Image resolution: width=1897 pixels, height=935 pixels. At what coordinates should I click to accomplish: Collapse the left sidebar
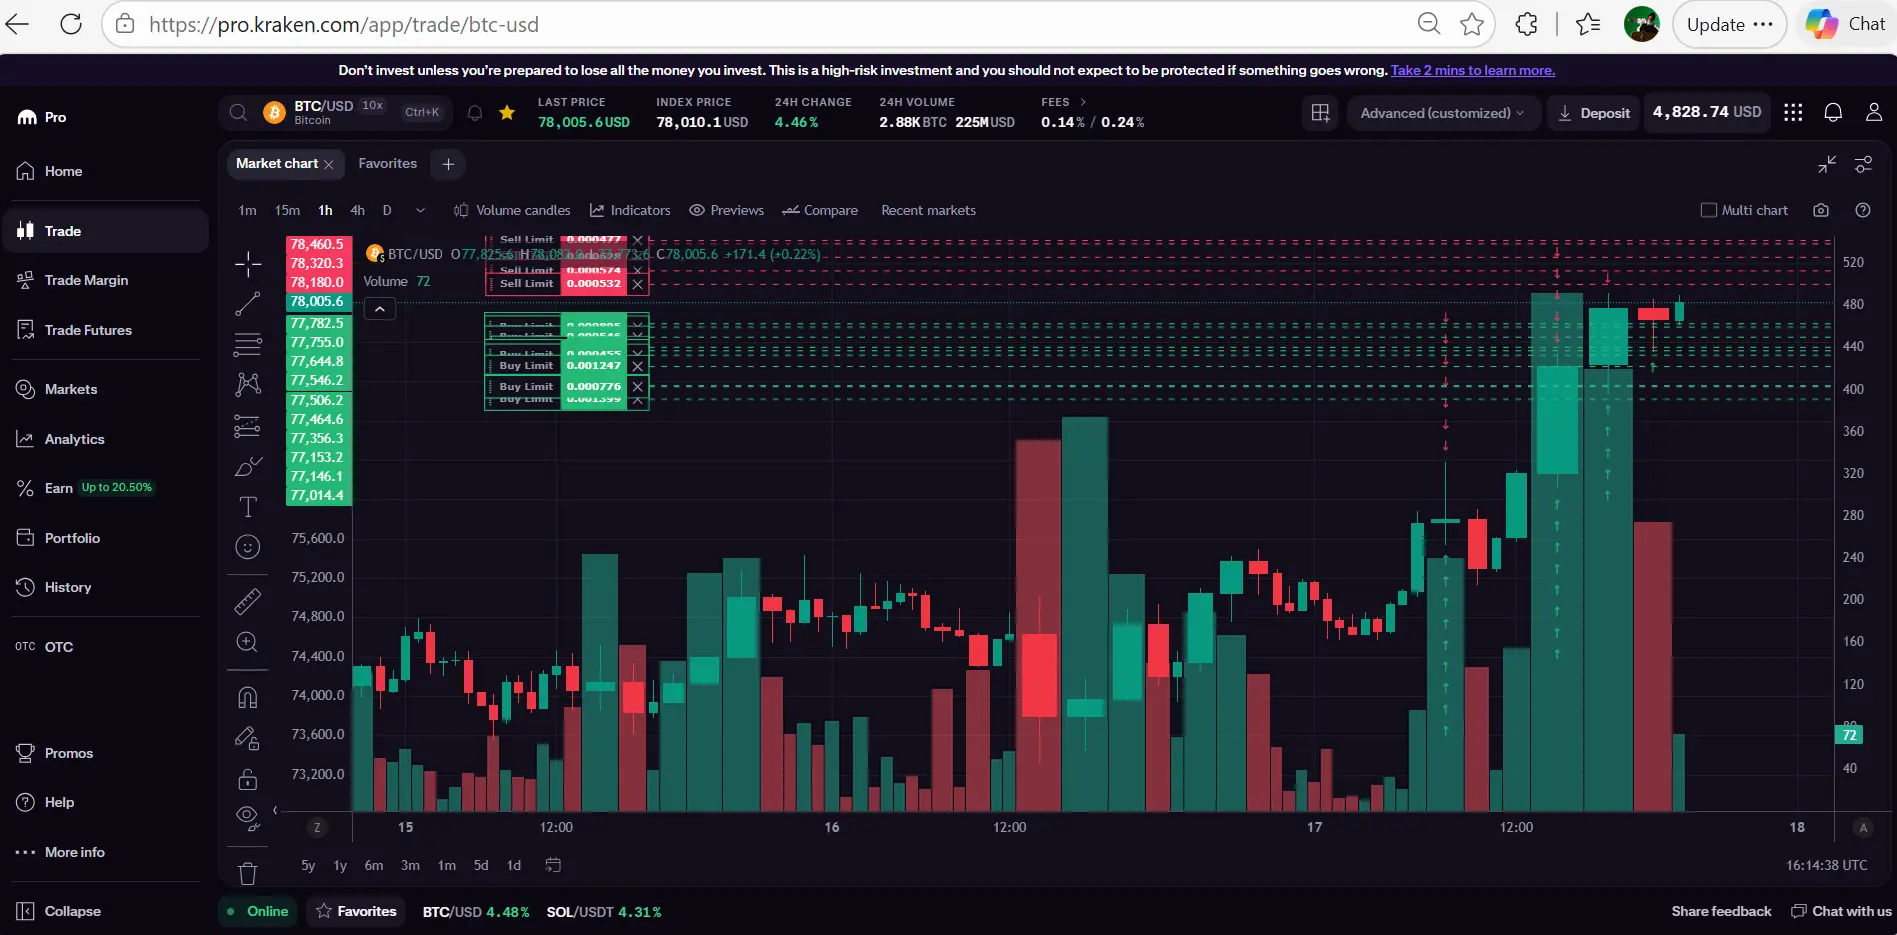click(x=59, y=911)
